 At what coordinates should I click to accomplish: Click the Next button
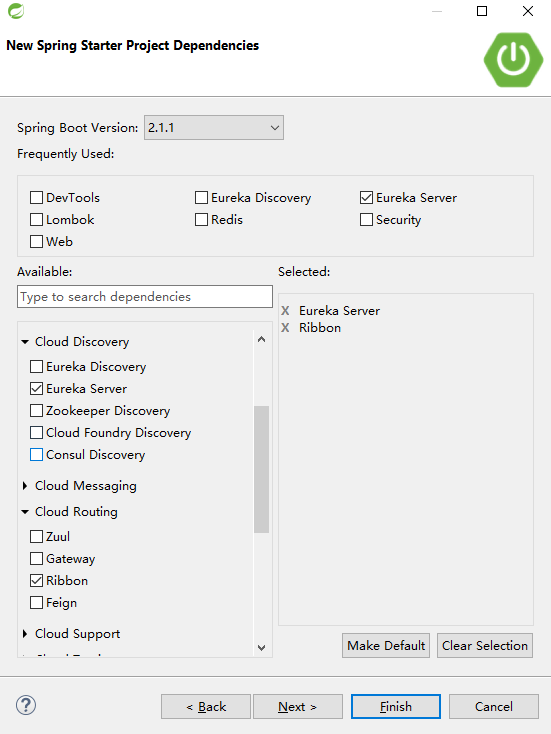click(x=298, y=706)
